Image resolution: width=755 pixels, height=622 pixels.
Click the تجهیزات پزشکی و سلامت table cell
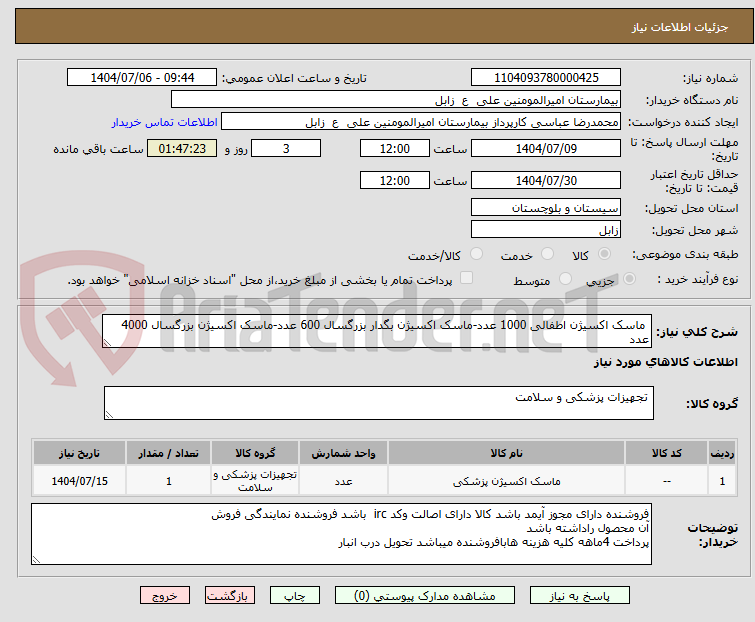(x=255, y=481)
